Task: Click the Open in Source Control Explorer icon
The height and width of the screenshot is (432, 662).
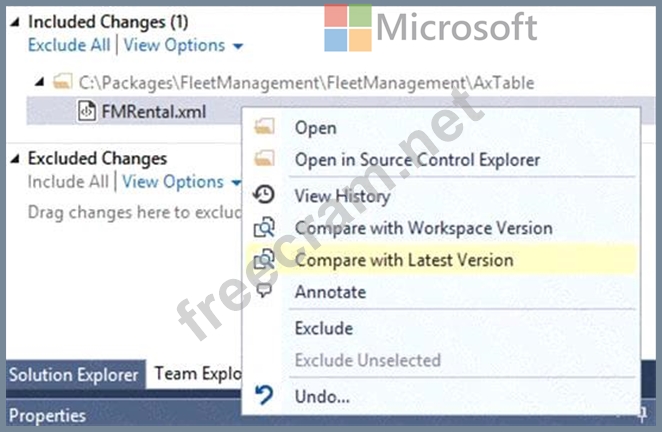Action: (x=265, y=160)
